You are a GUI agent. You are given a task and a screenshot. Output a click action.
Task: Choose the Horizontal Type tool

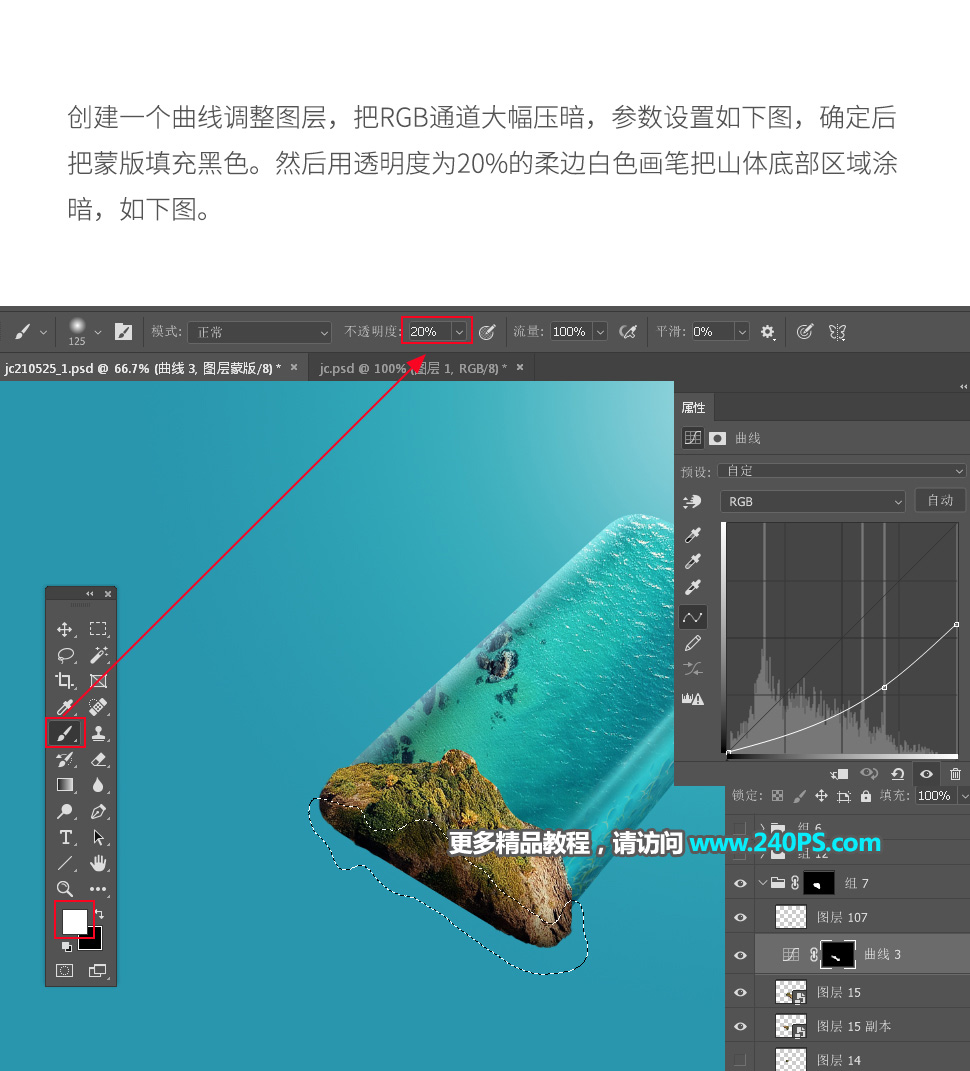tap(65, 837)
